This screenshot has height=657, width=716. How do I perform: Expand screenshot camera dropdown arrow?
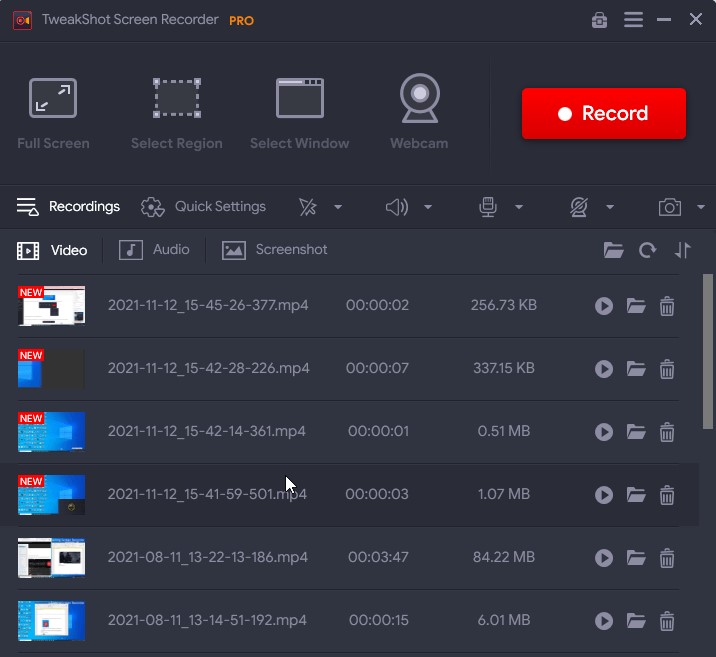(x=701, y=207)
